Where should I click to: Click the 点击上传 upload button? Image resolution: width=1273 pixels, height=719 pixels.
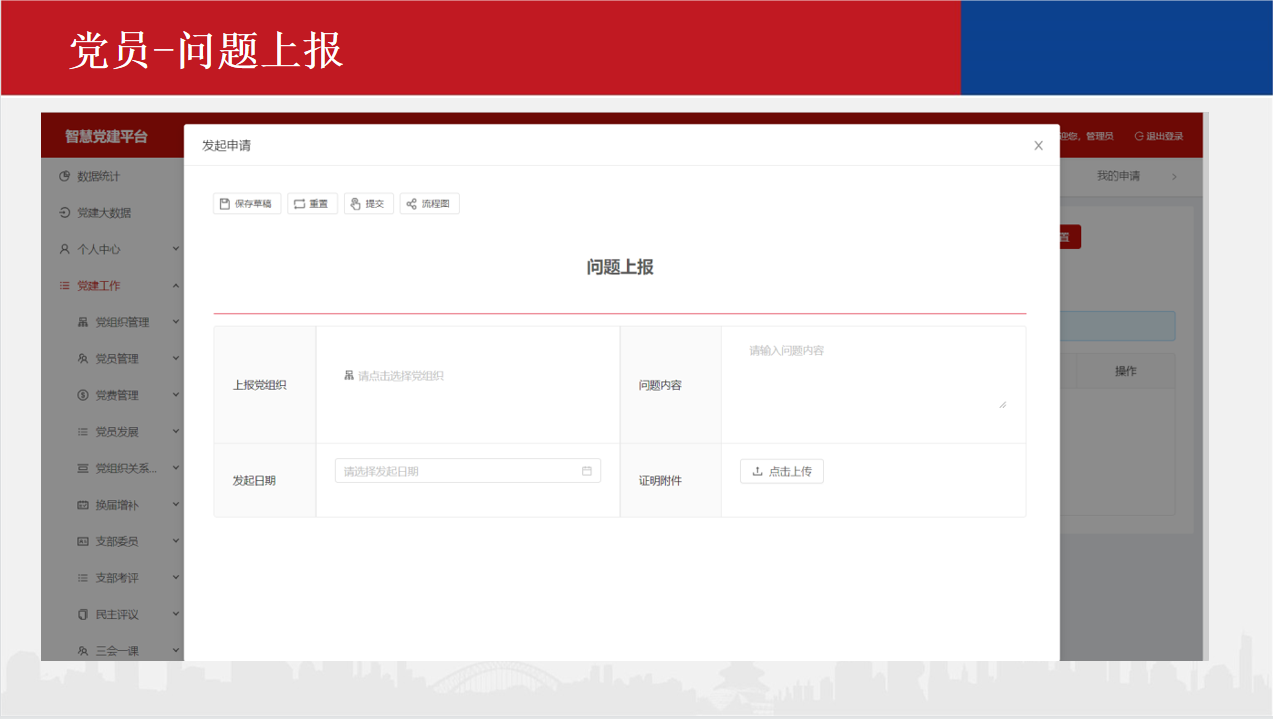point(781,471)
